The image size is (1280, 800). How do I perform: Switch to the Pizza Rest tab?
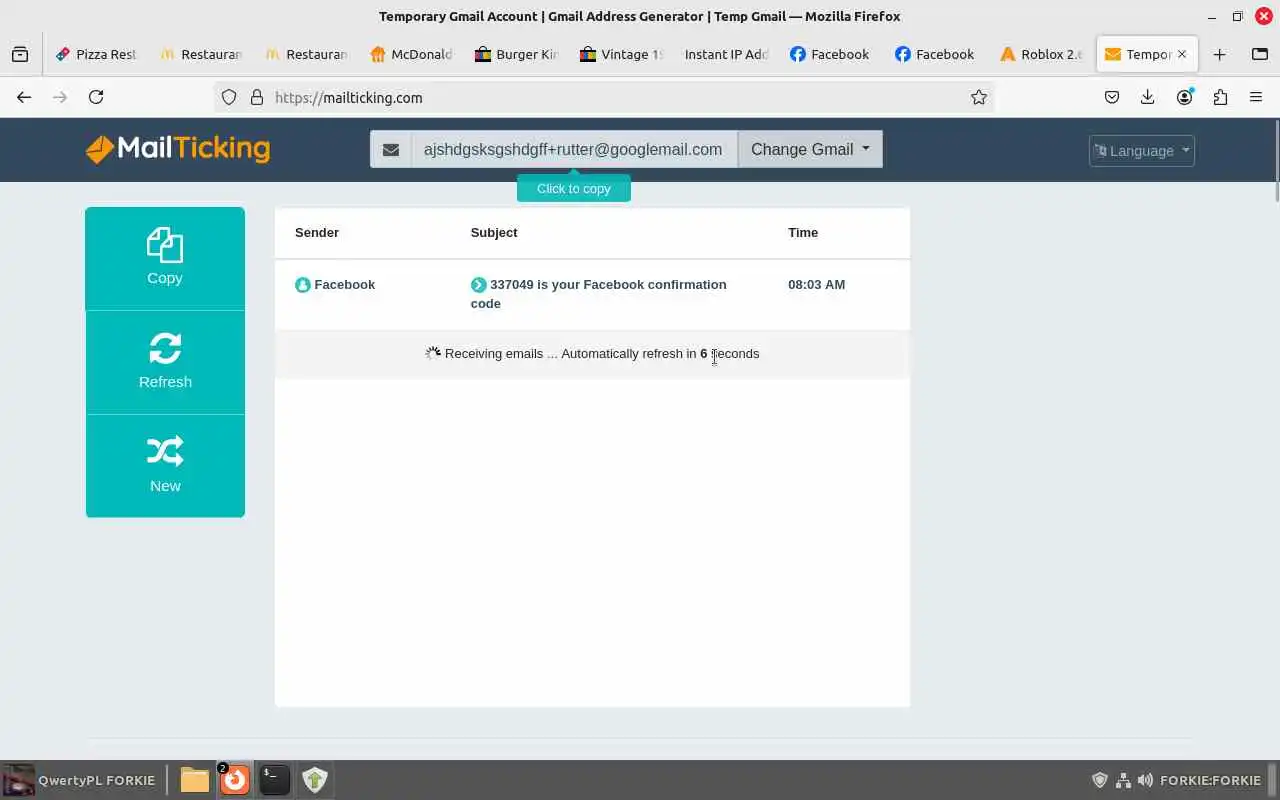point(96,54)
